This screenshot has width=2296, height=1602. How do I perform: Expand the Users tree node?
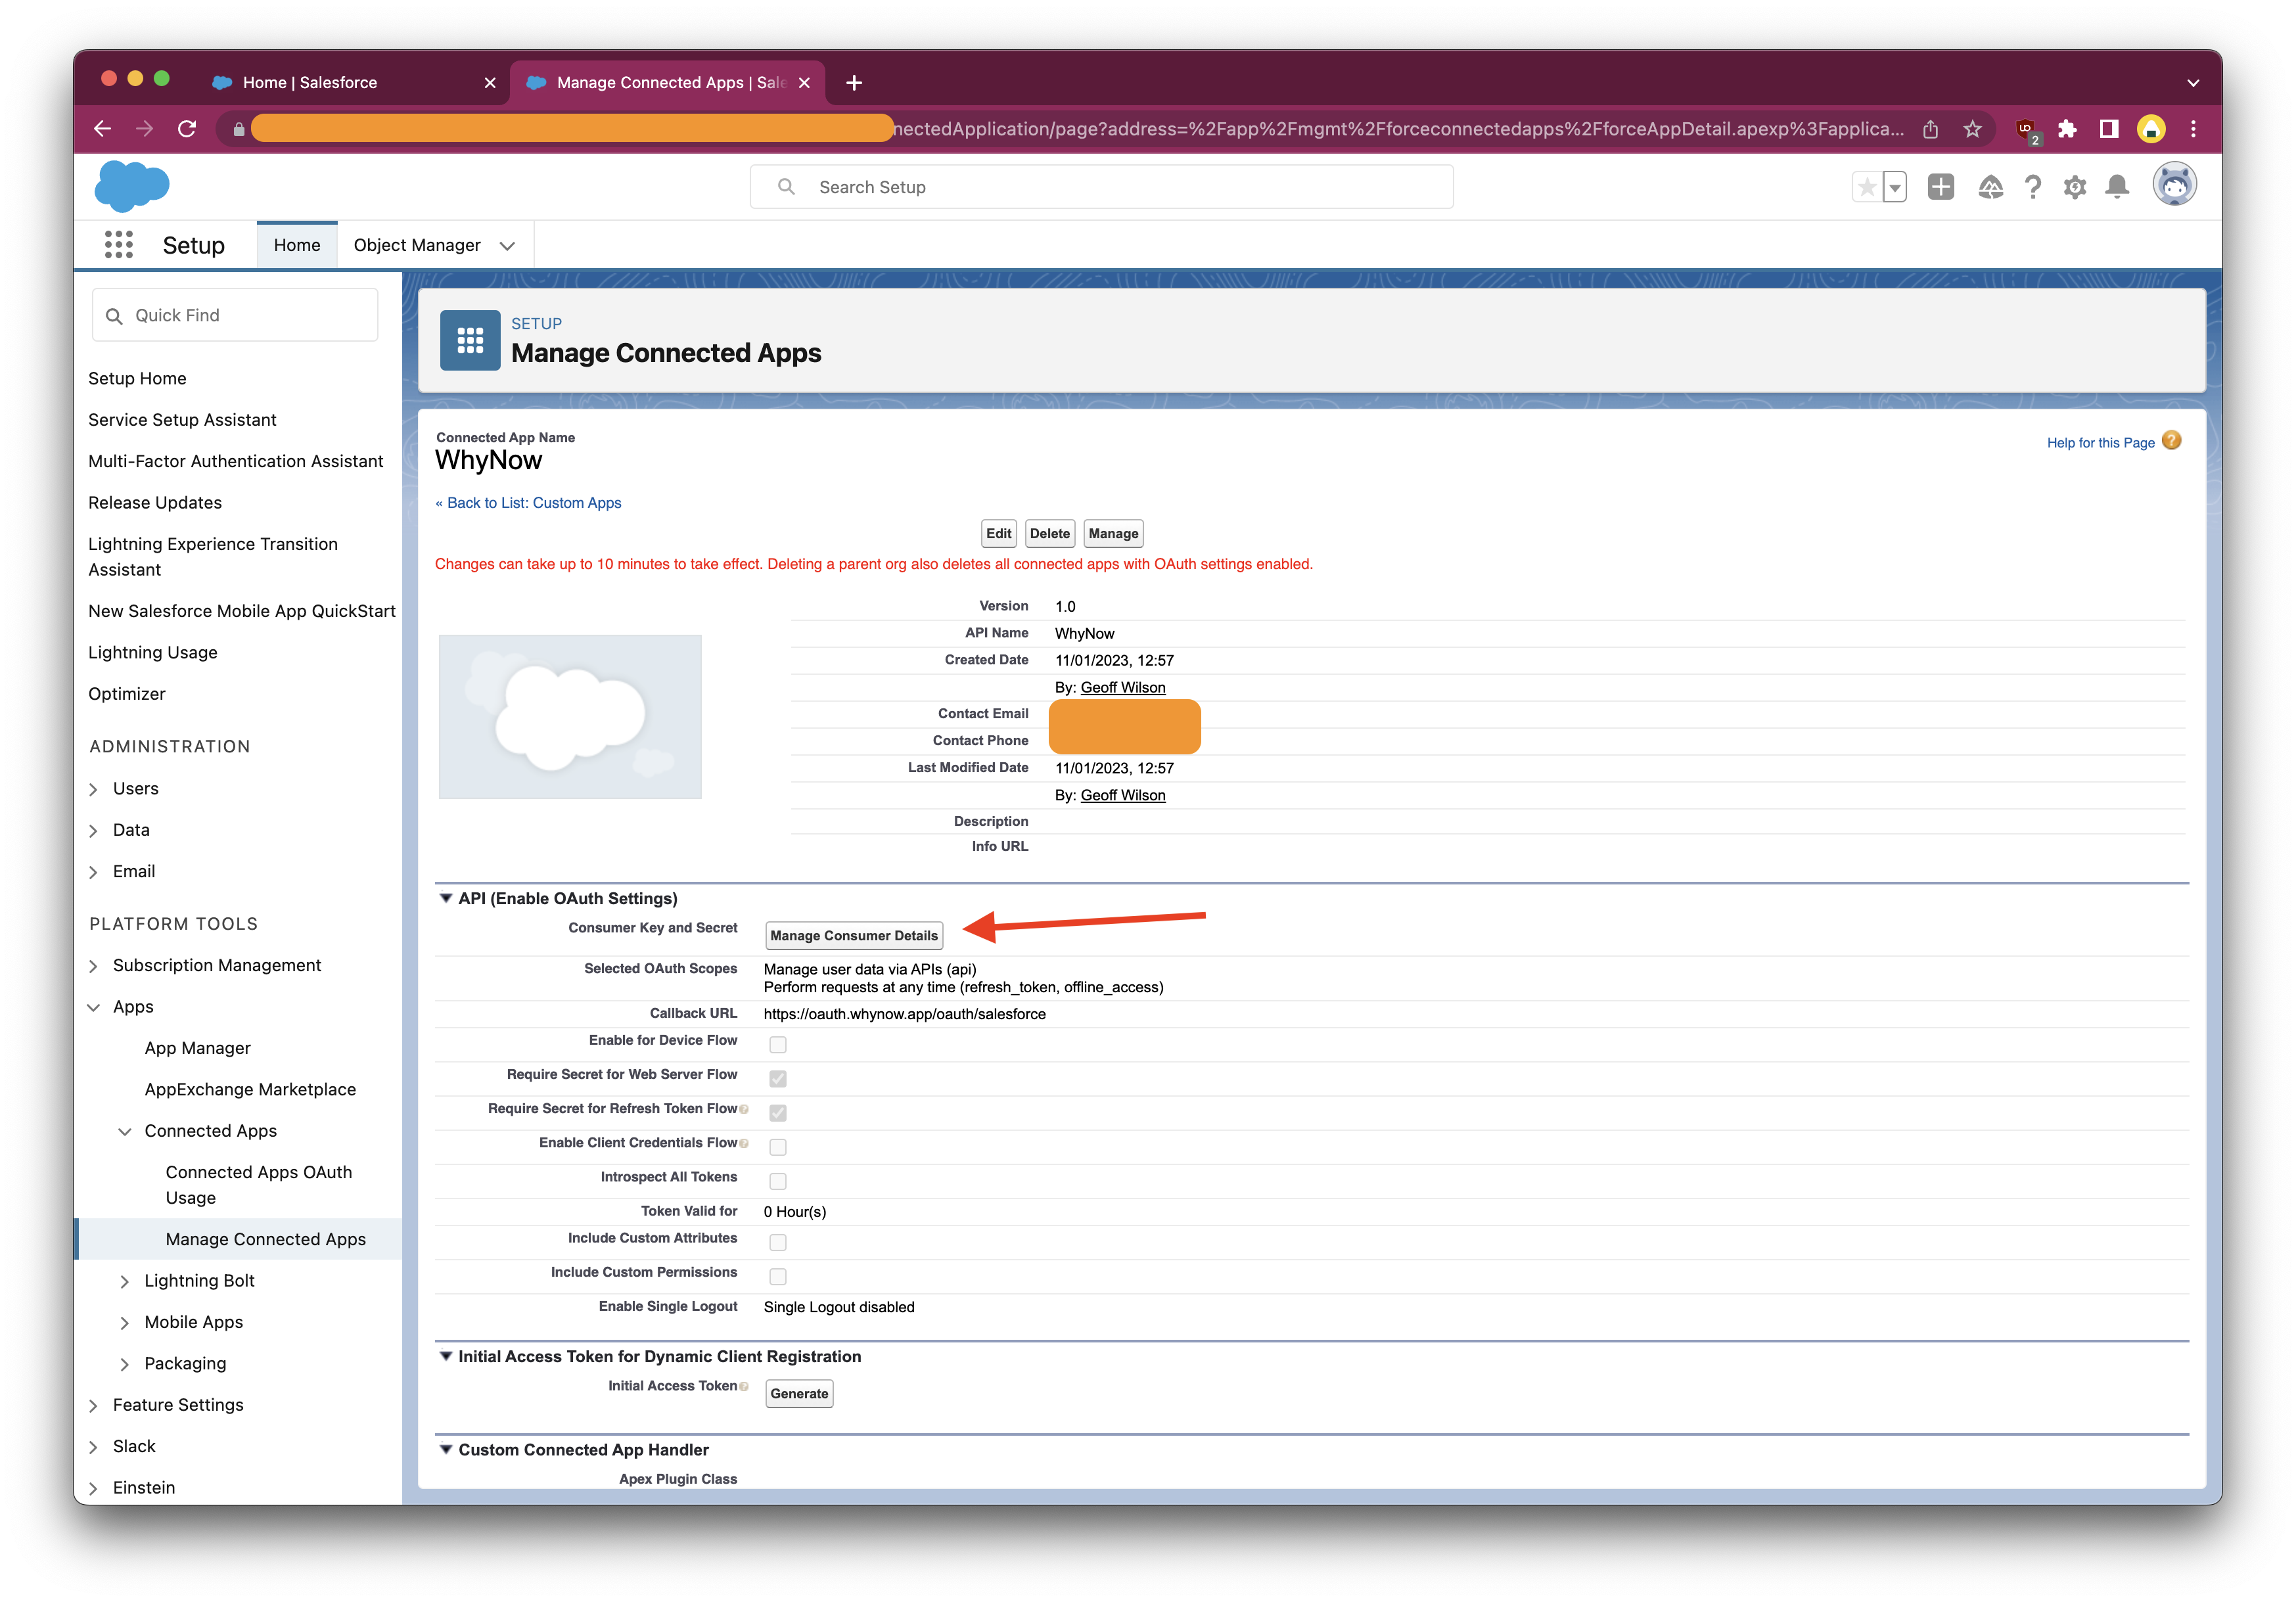pyautogui.click(x=93, y=790)
